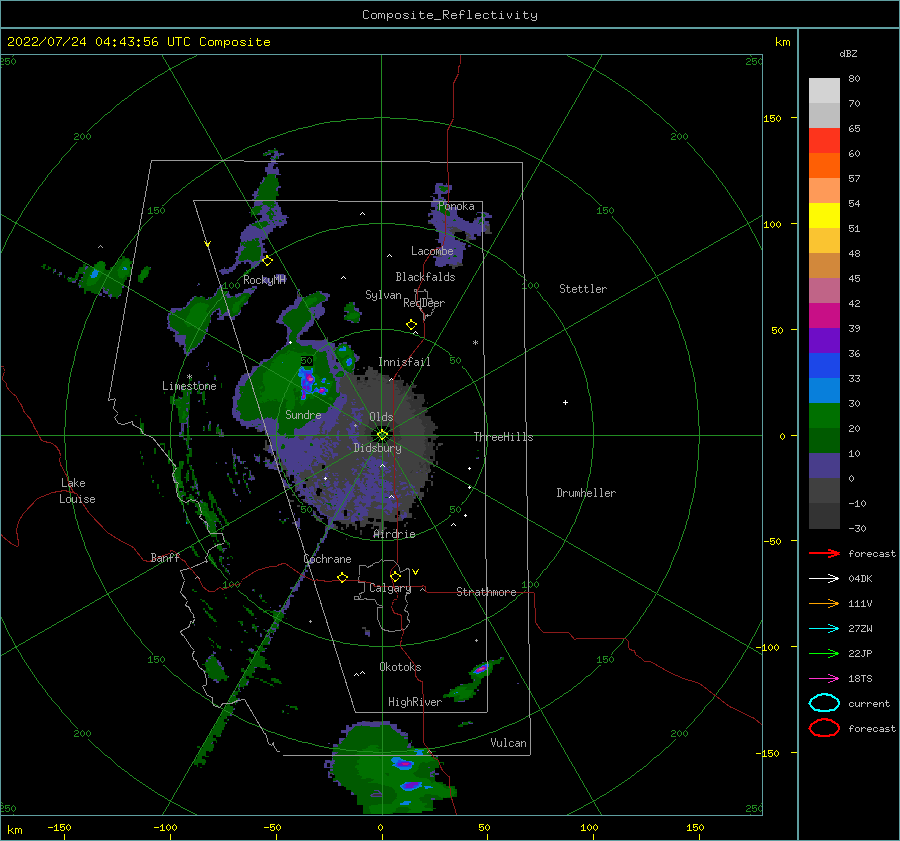The image size is (900, 841).
Task: Click the Calgary label
Action: pyautogui.click(x=390, y=588)
